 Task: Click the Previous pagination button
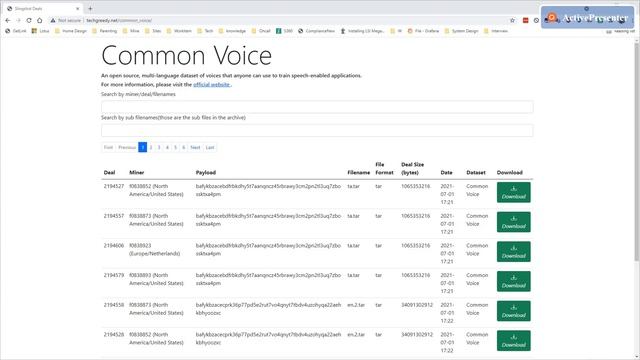pos(127,147)
